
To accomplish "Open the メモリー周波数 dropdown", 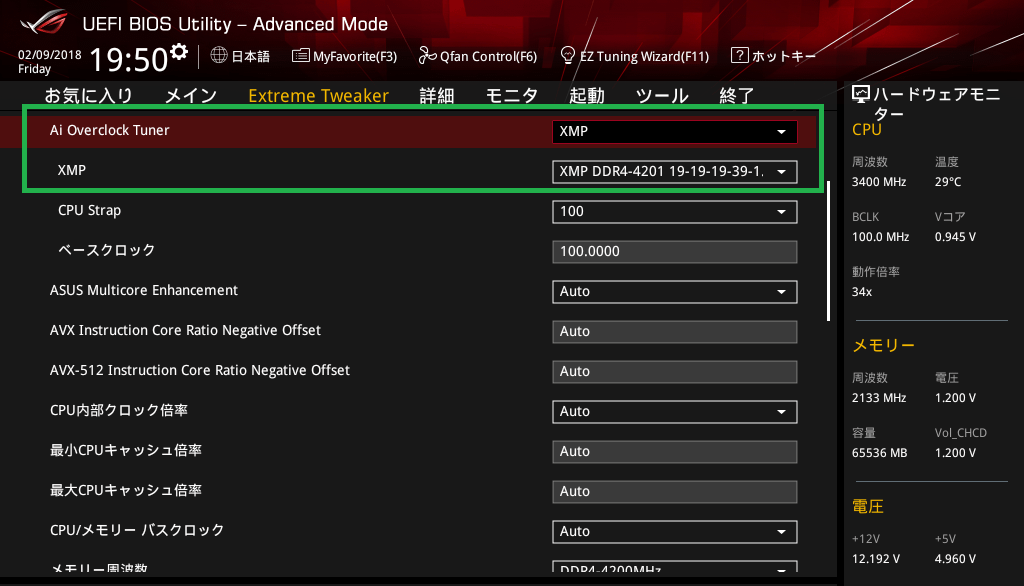I will (x=675, y=567).
